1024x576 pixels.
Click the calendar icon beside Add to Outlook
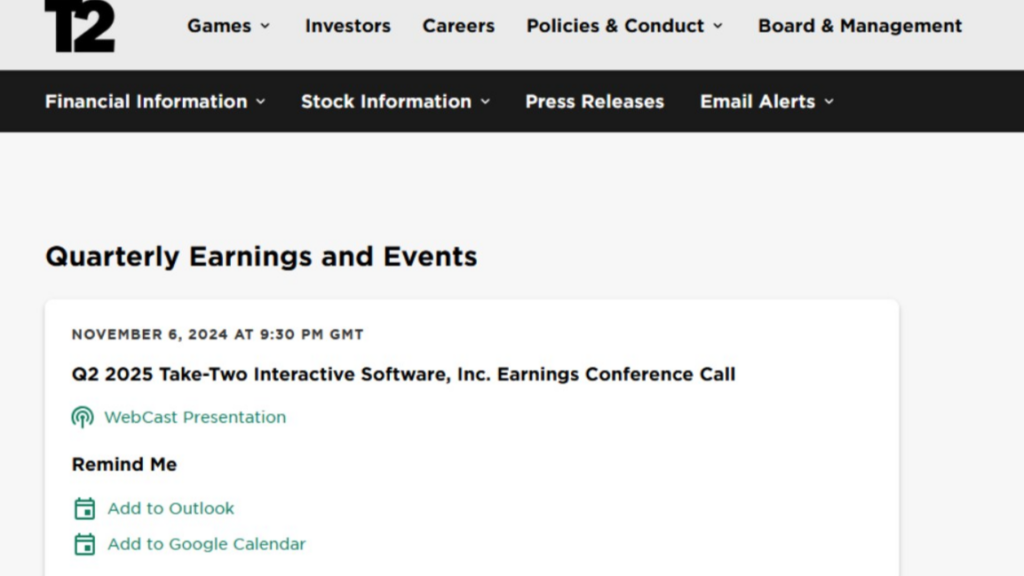85,508
